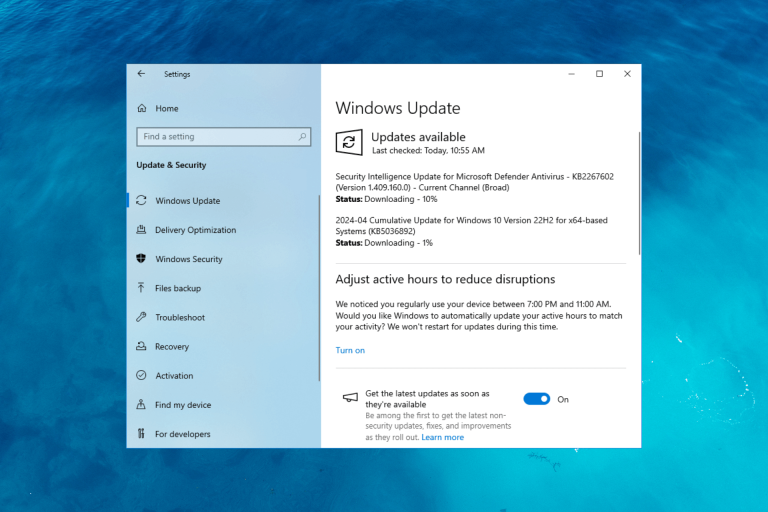
Task: Close the Settings window
Action: pos(627,73)
